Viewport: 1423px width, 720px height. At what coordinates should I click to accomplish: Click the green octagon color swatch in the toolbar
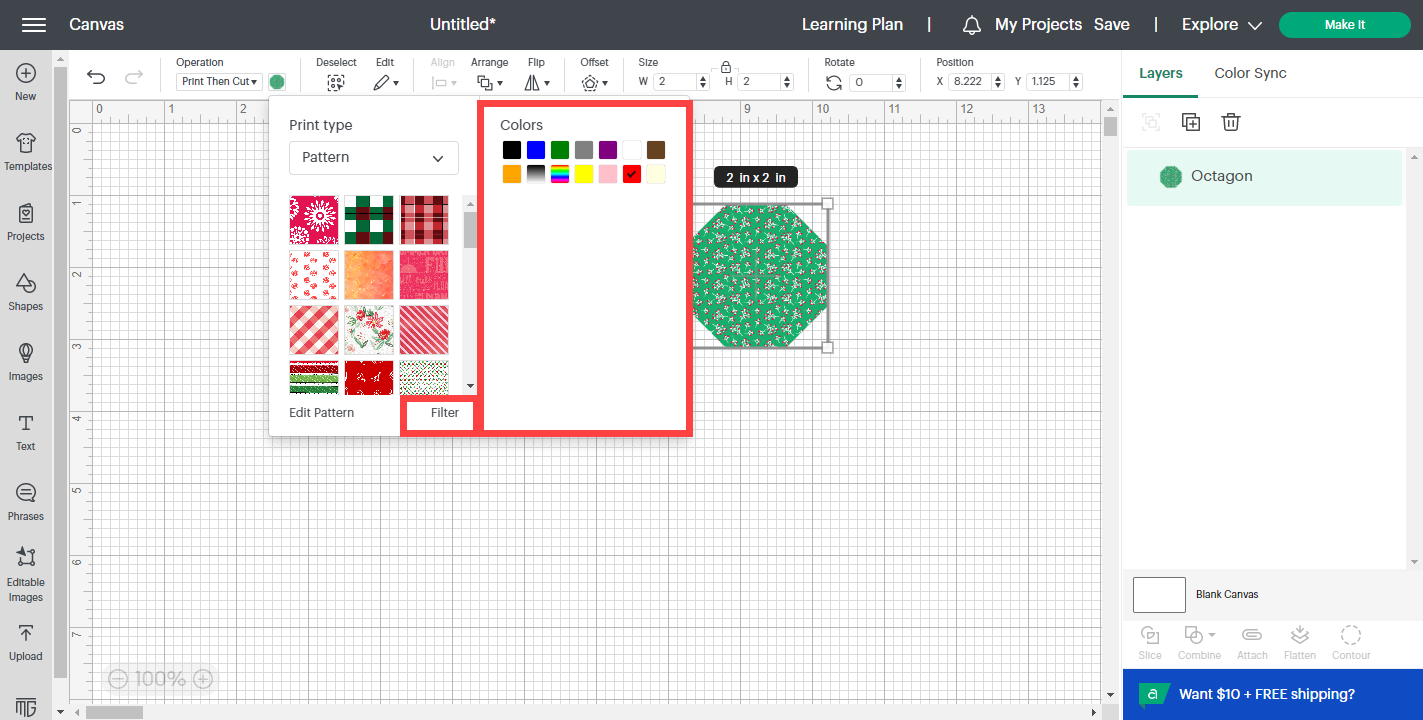[x=276, y=81]
